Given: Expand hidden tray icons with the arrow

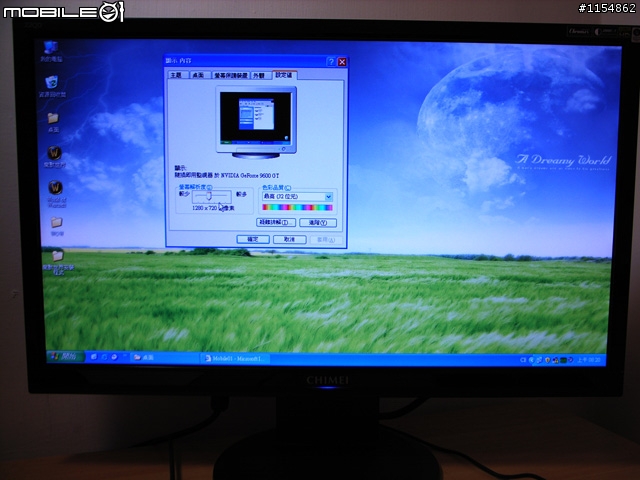Looking at the screenshot, I should pyautogui.click(x=531, y=360).
